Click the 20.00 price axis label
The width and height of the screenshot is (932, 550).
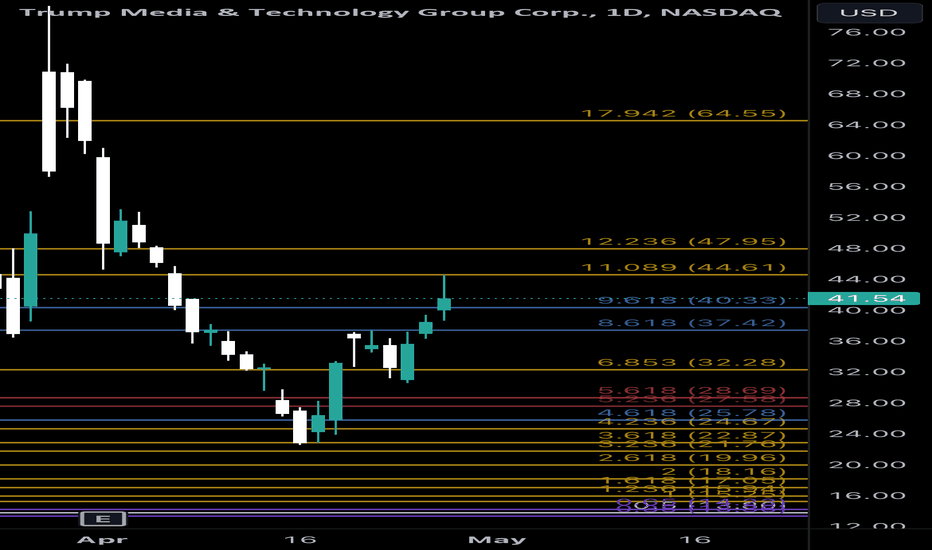(867, 465)
